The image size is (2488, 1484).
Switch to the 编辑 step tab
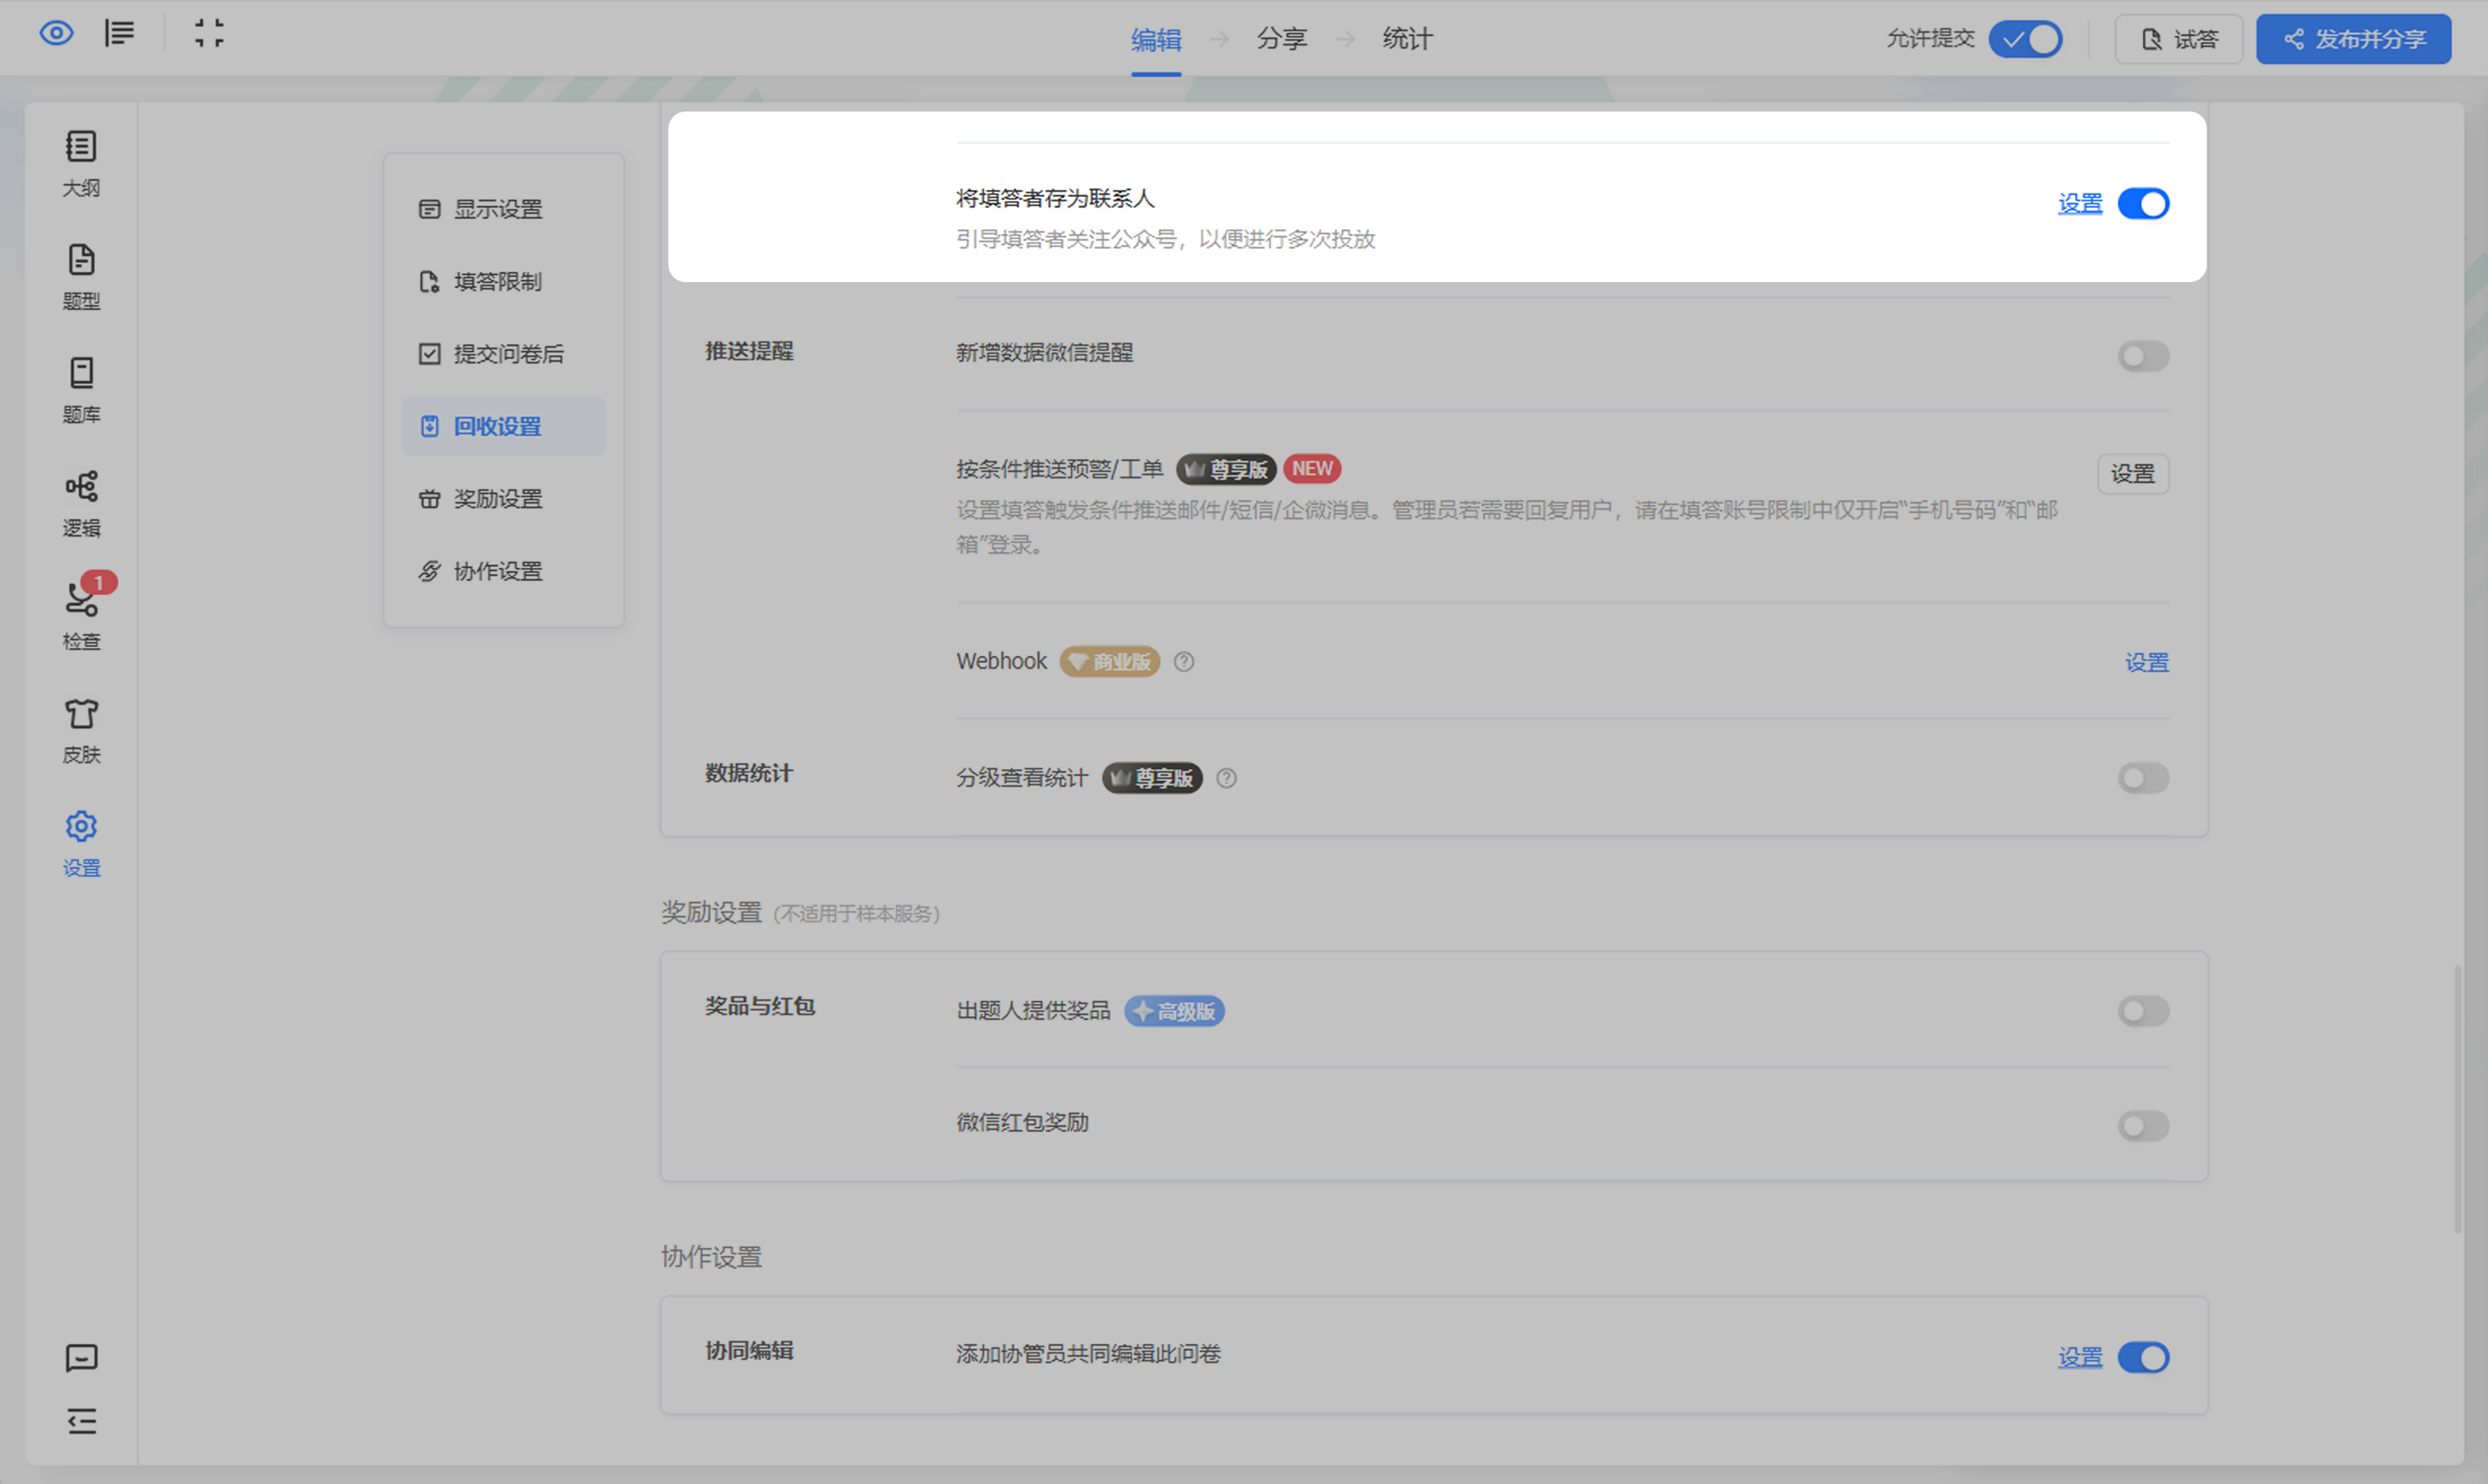(1156, 39)
